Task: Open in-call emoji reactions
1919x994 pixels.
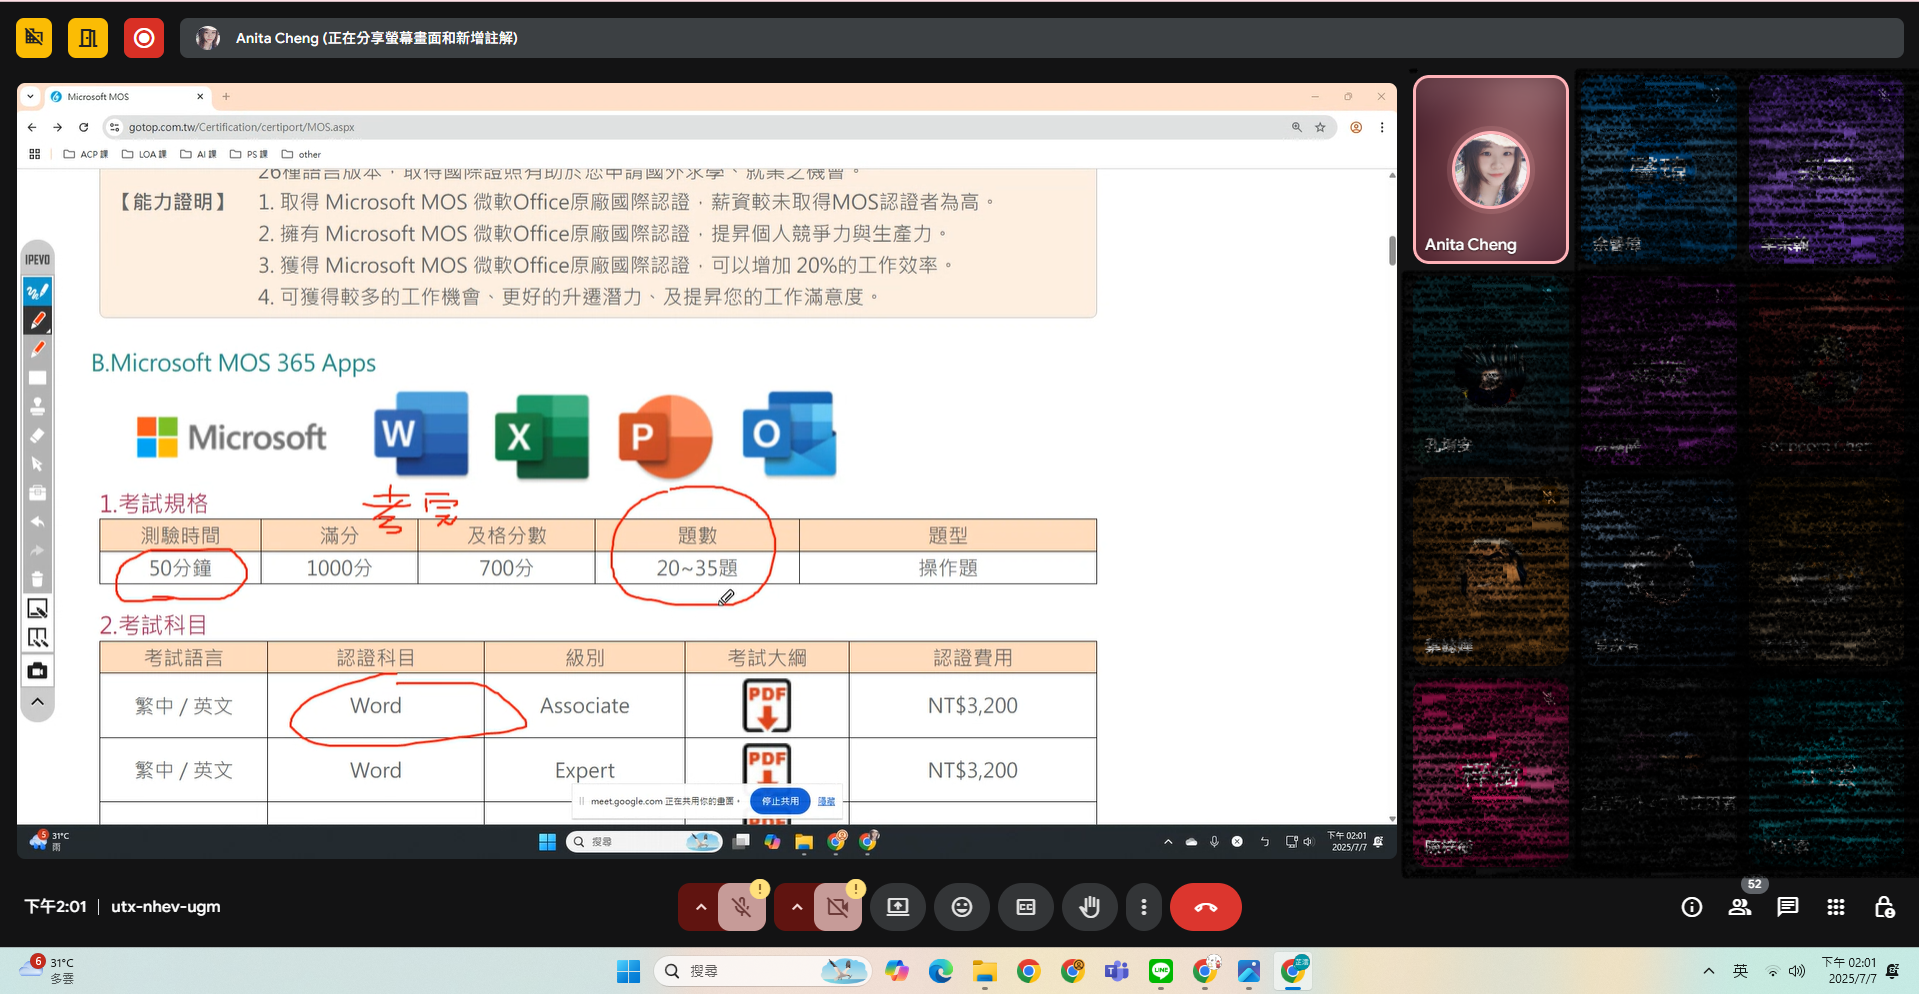Action: (x=961, y=906)
